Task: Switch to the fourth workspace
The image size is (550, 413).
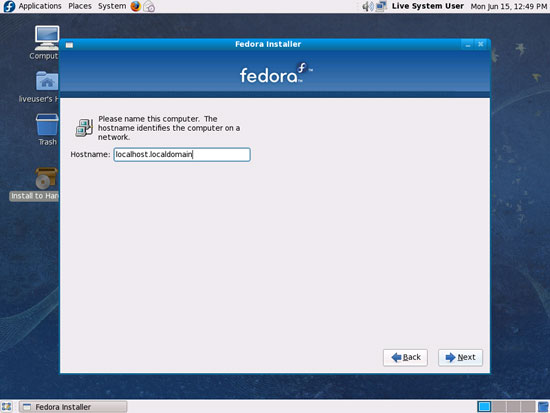Action: tap(528, 407)
